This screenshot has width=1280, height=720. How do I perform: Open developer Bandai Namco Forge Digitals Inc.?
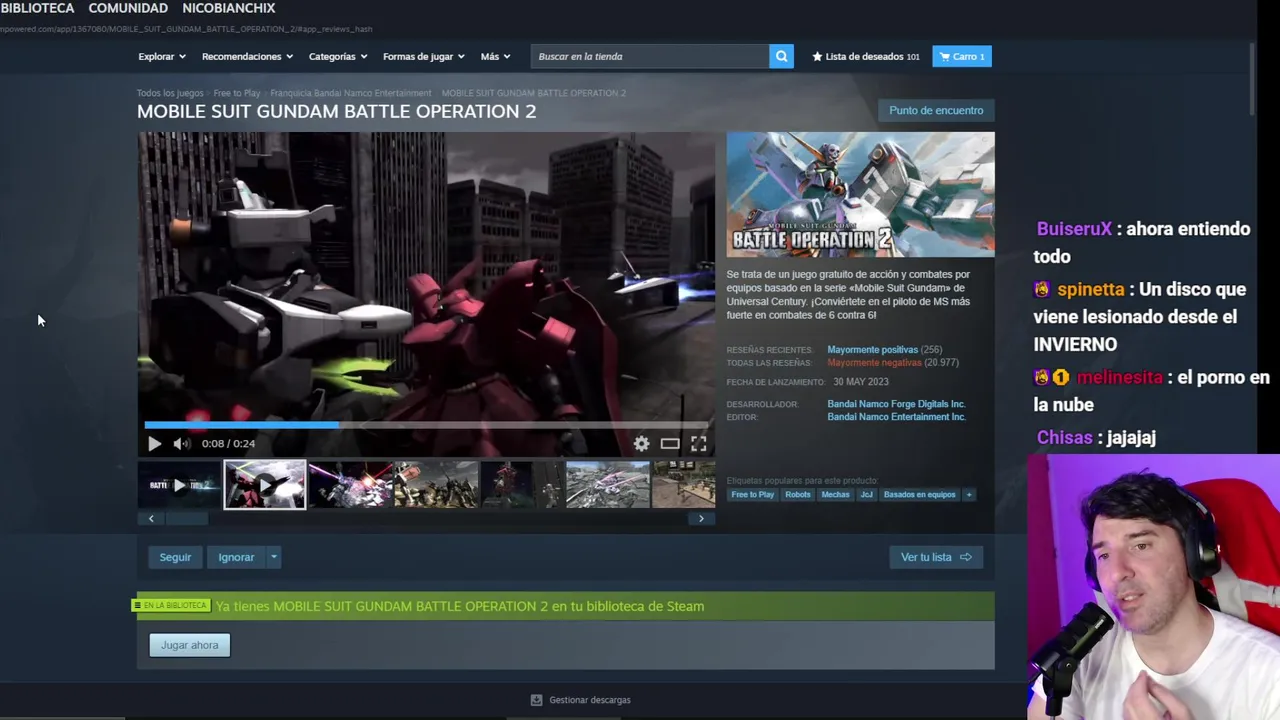tap(896, 404)
